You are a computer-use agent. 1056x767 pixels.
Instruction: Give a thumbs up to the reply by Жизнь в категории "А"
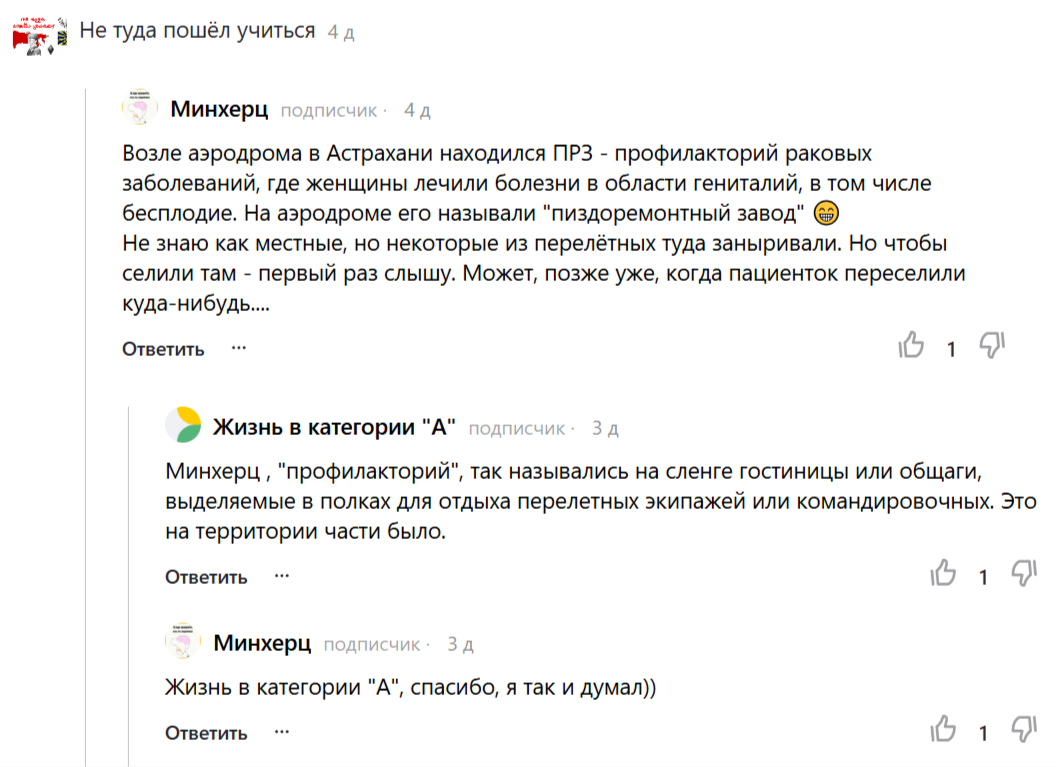click(944, 577)
